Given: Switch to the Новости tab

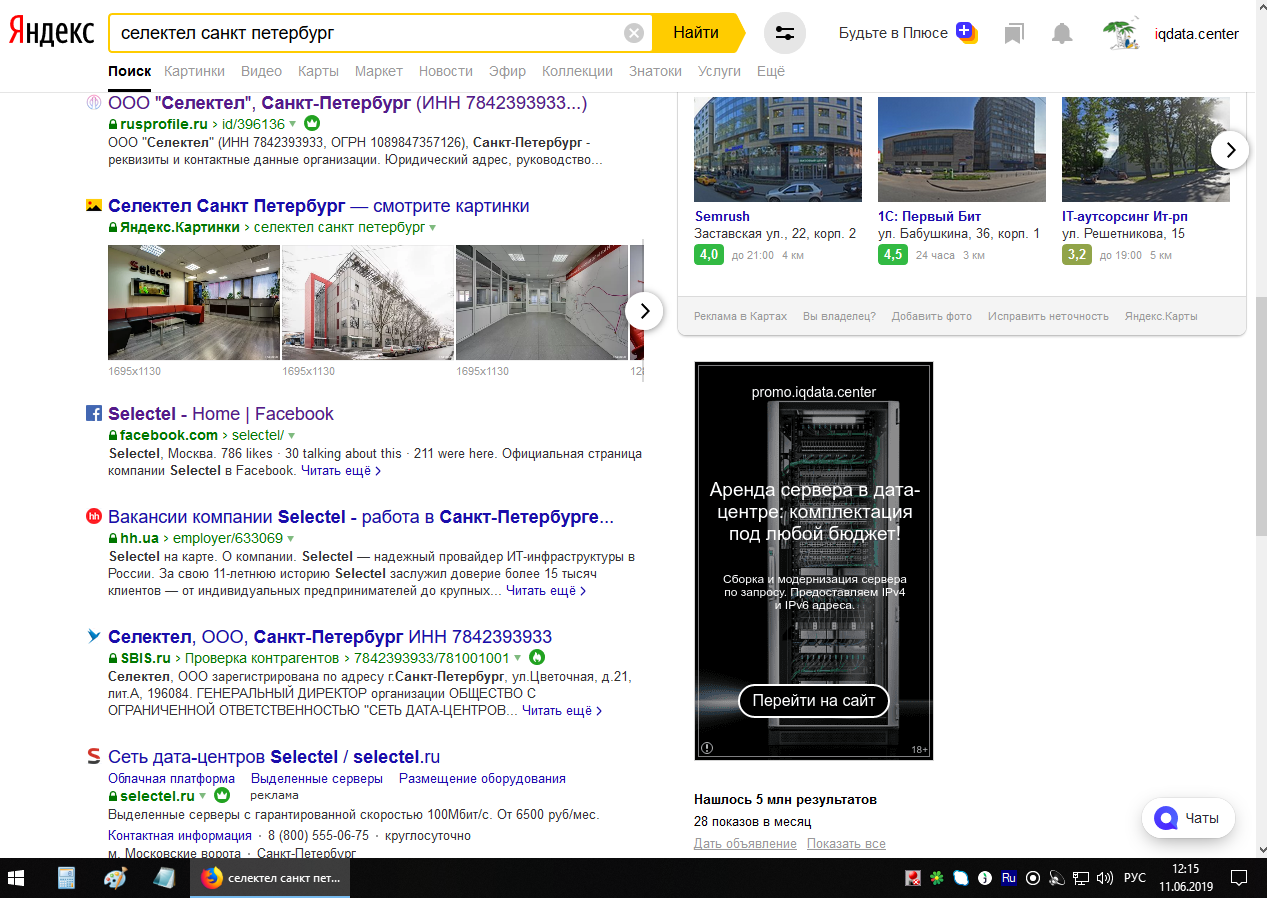Looking at the screenshot, I should [x=446, y=71].
